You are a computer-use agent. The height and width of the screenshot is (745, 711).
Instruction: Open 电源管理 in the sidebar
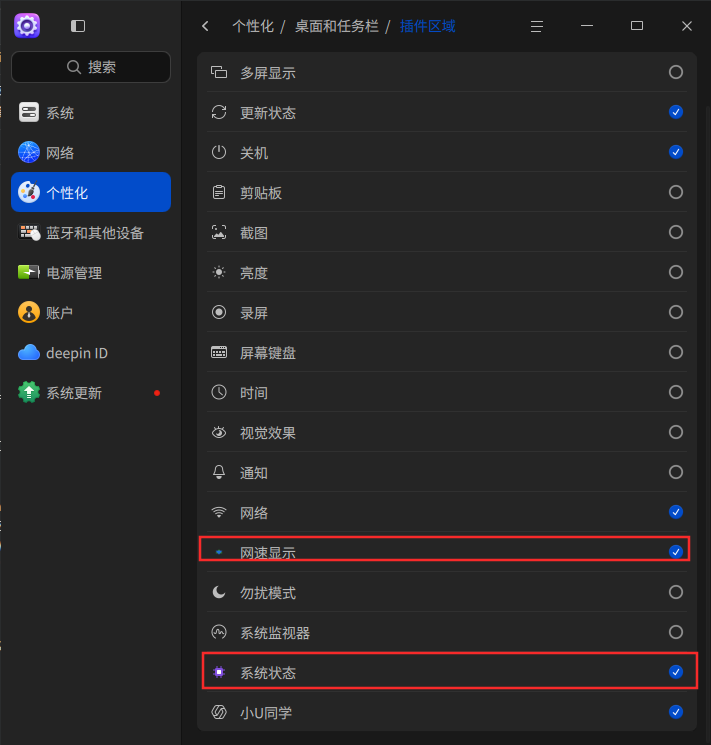(x=91, y=273)
